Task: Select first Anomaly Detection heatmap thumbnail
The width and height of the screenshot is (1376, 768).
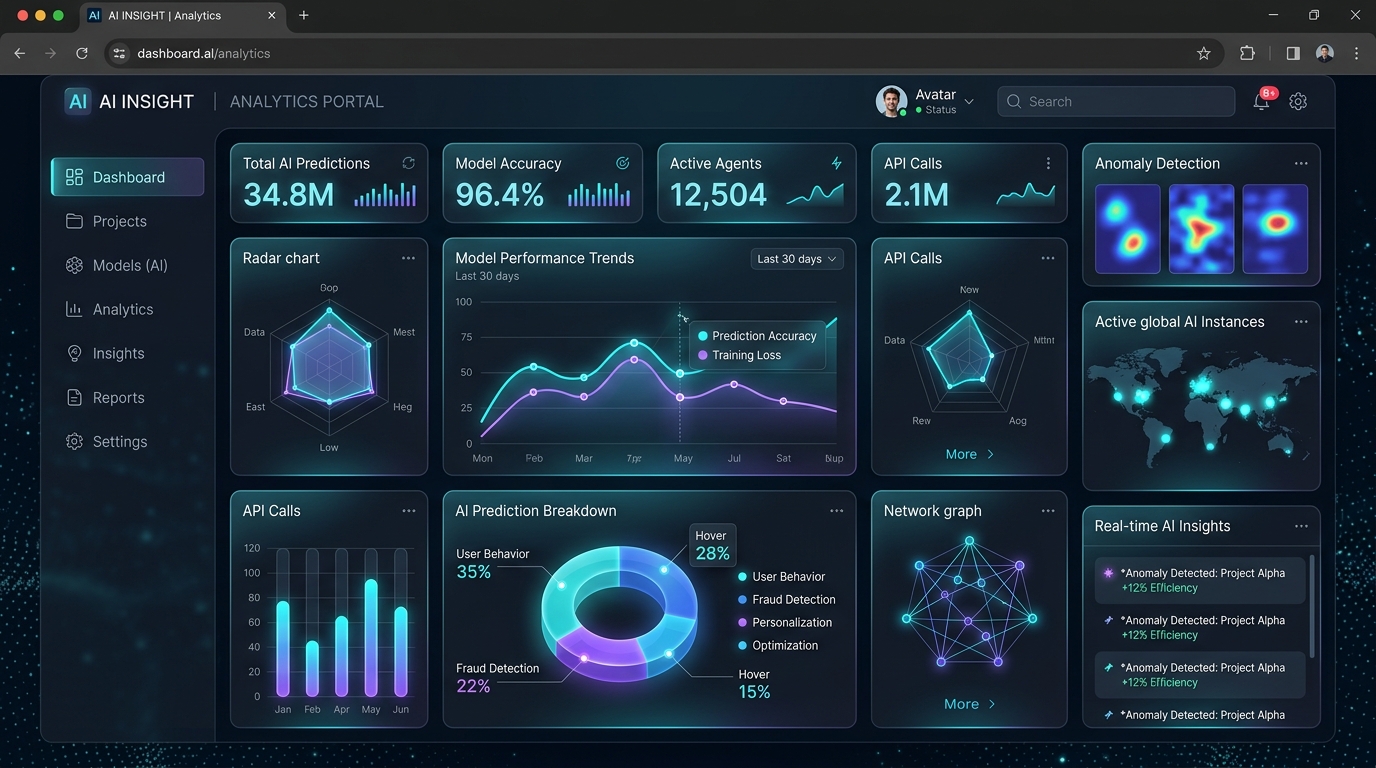Action: pyautogui.click(x=1128, y=229)
